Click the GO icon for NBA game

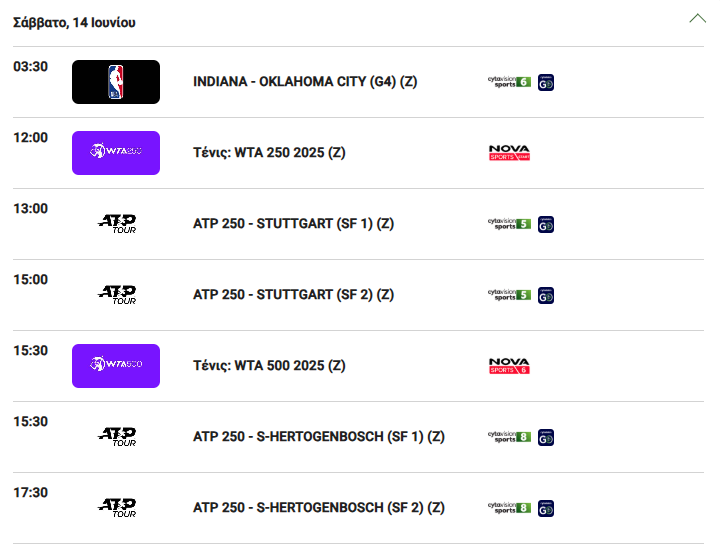coord(546,83)
